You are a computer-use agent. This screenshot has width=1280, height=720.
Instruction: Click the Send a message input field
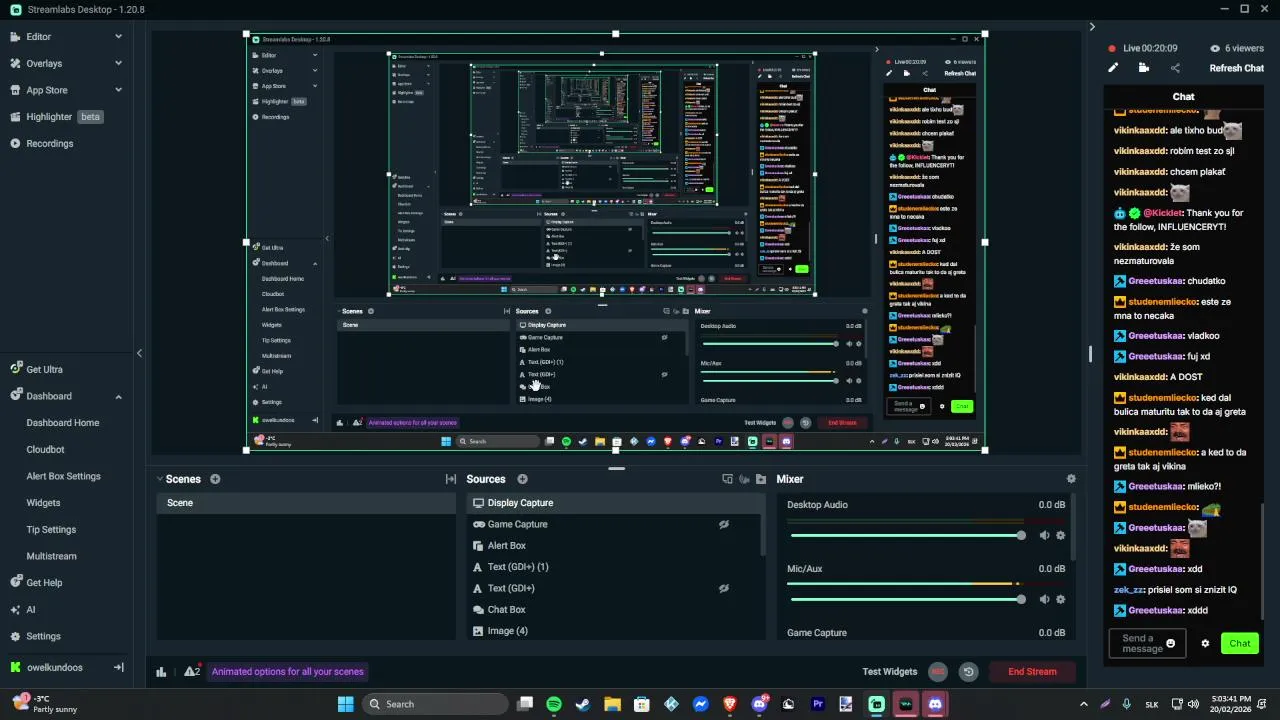1147,644
